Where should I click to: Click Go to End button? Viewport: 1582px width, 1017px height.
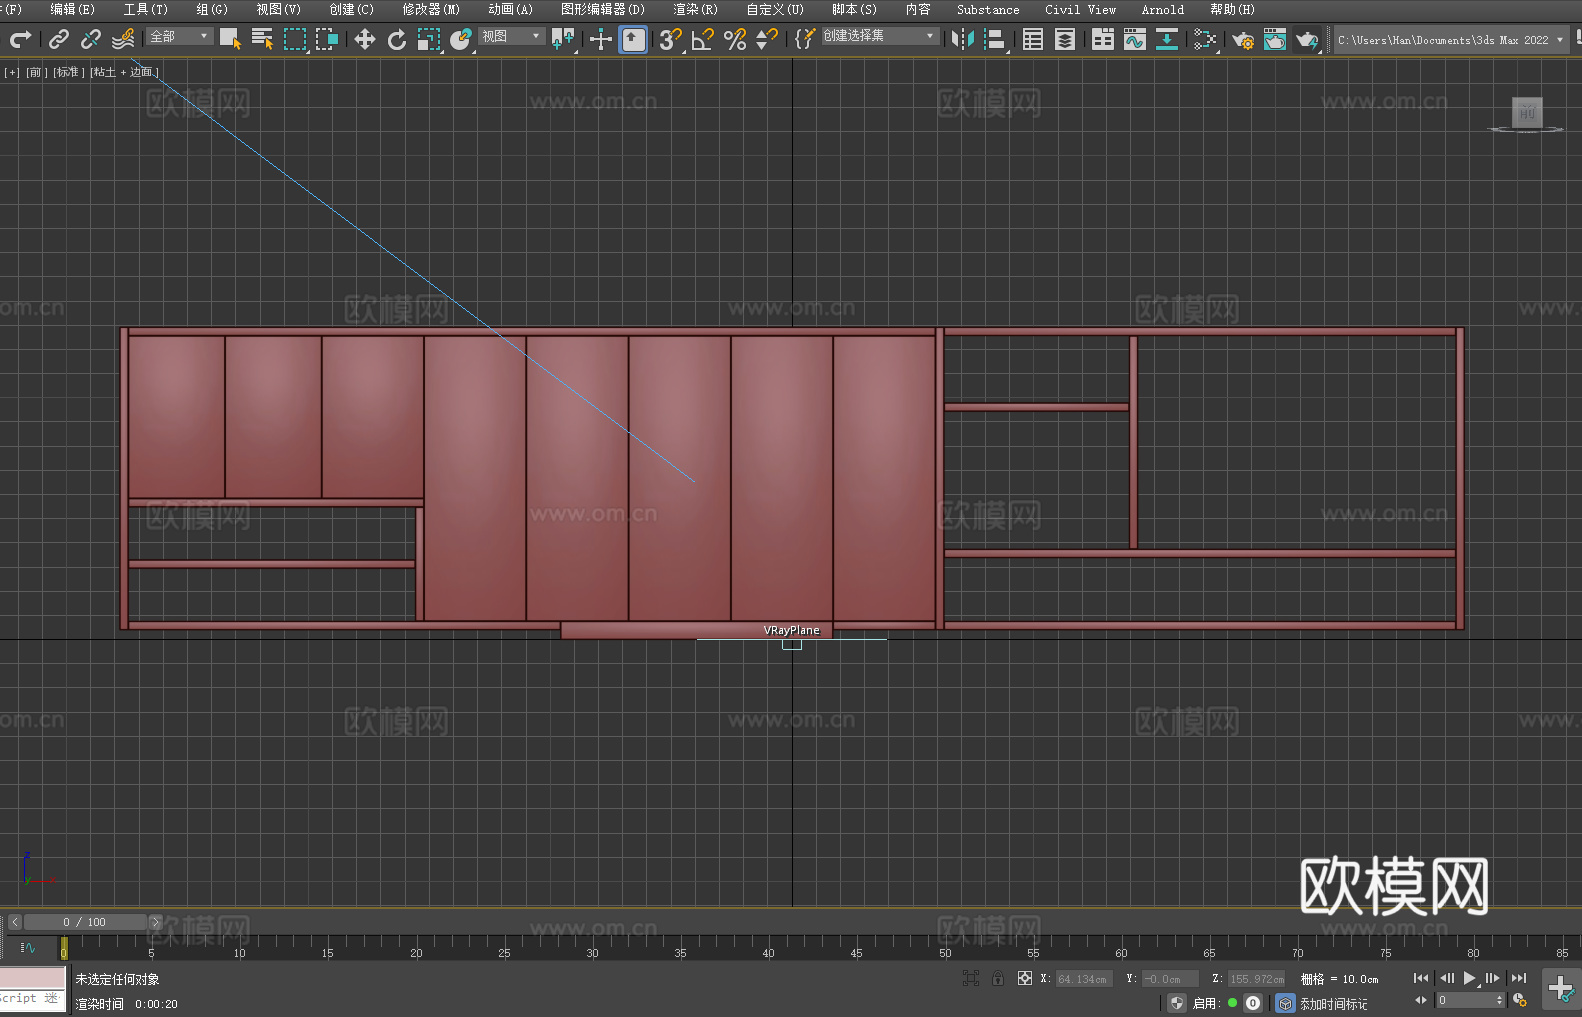pyautogui.click(x=1519, y=978)
